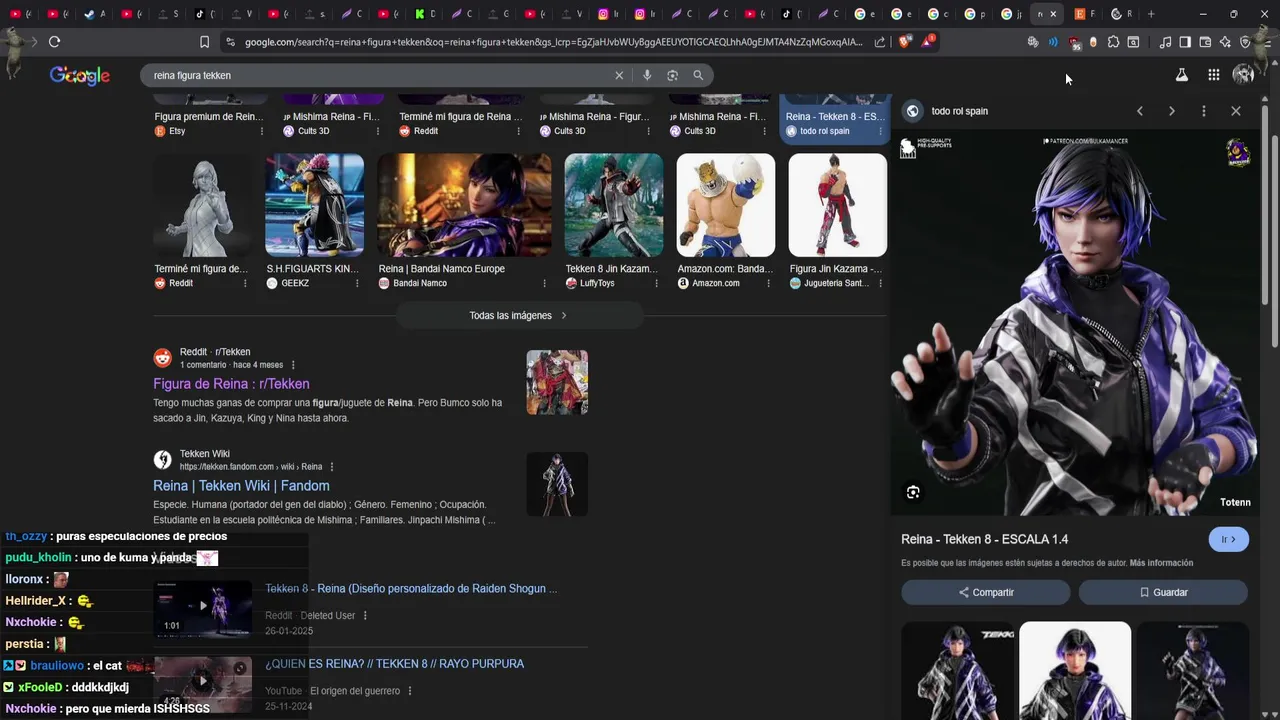
Task: Go to the Google logo homepage
Action: 80,76
